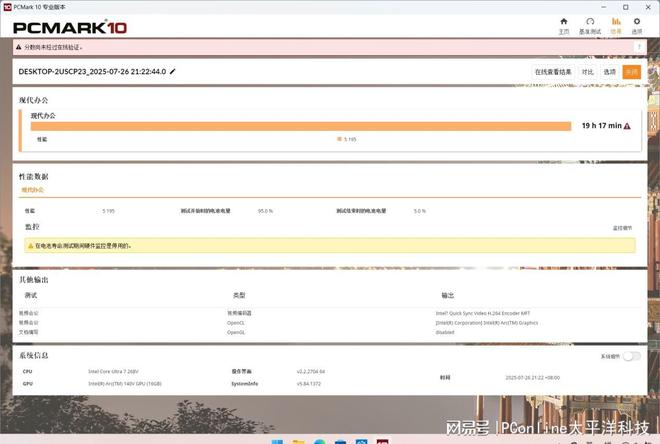The image size is (660, 444).
Task: Open the Windows Start menu on the taskbar
Action: click(277, 441)
